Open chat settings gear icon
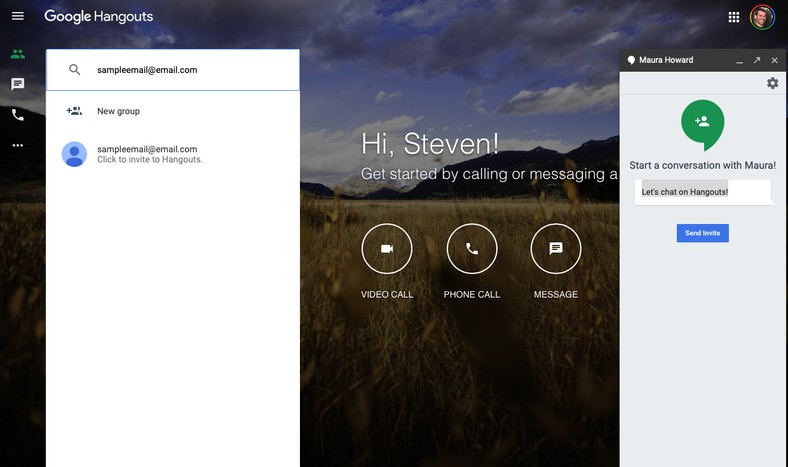This screenshot has height=467, width=788. 772,83
